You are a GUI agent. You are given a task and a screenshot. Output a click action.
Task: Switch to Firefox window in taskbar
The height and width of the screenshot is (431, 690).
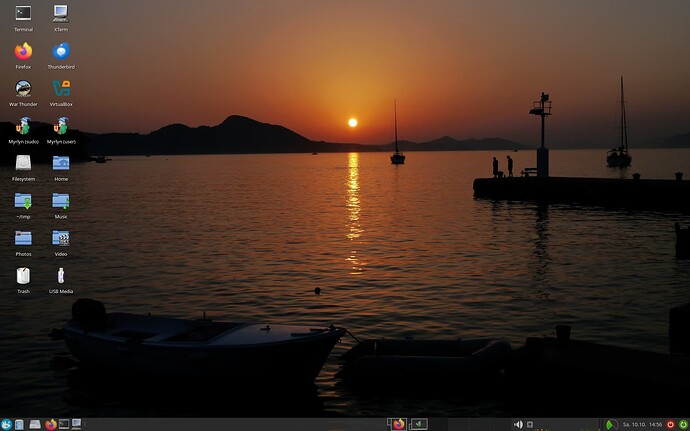398,424
